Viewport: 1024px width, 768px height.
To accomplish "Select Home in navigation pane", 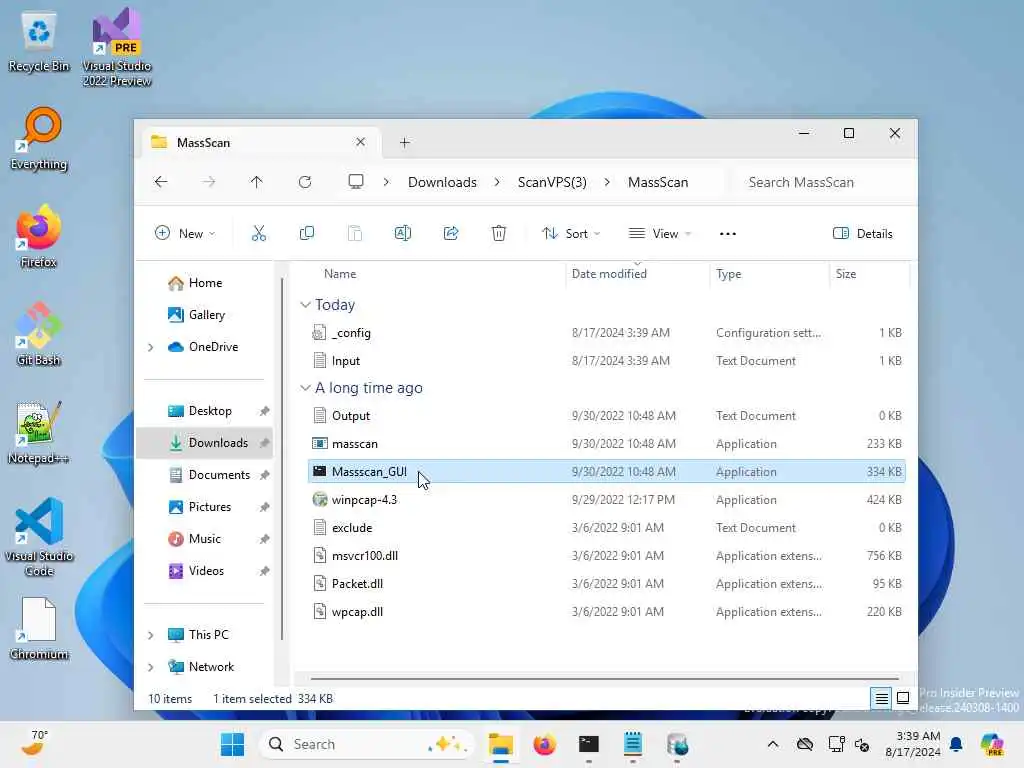I will (205, 283).
